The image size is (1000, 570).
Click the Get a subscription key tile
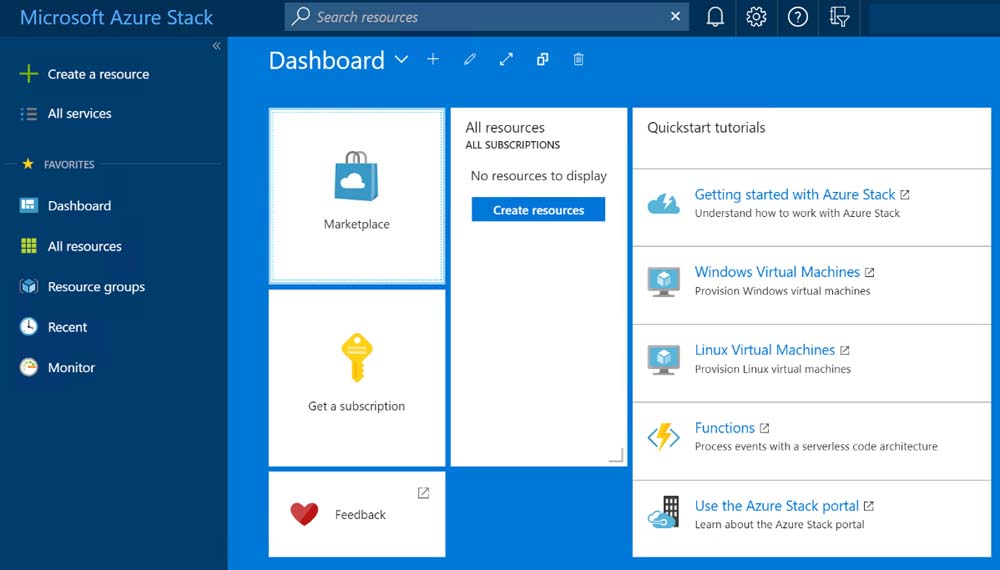(x=356, y=377)
